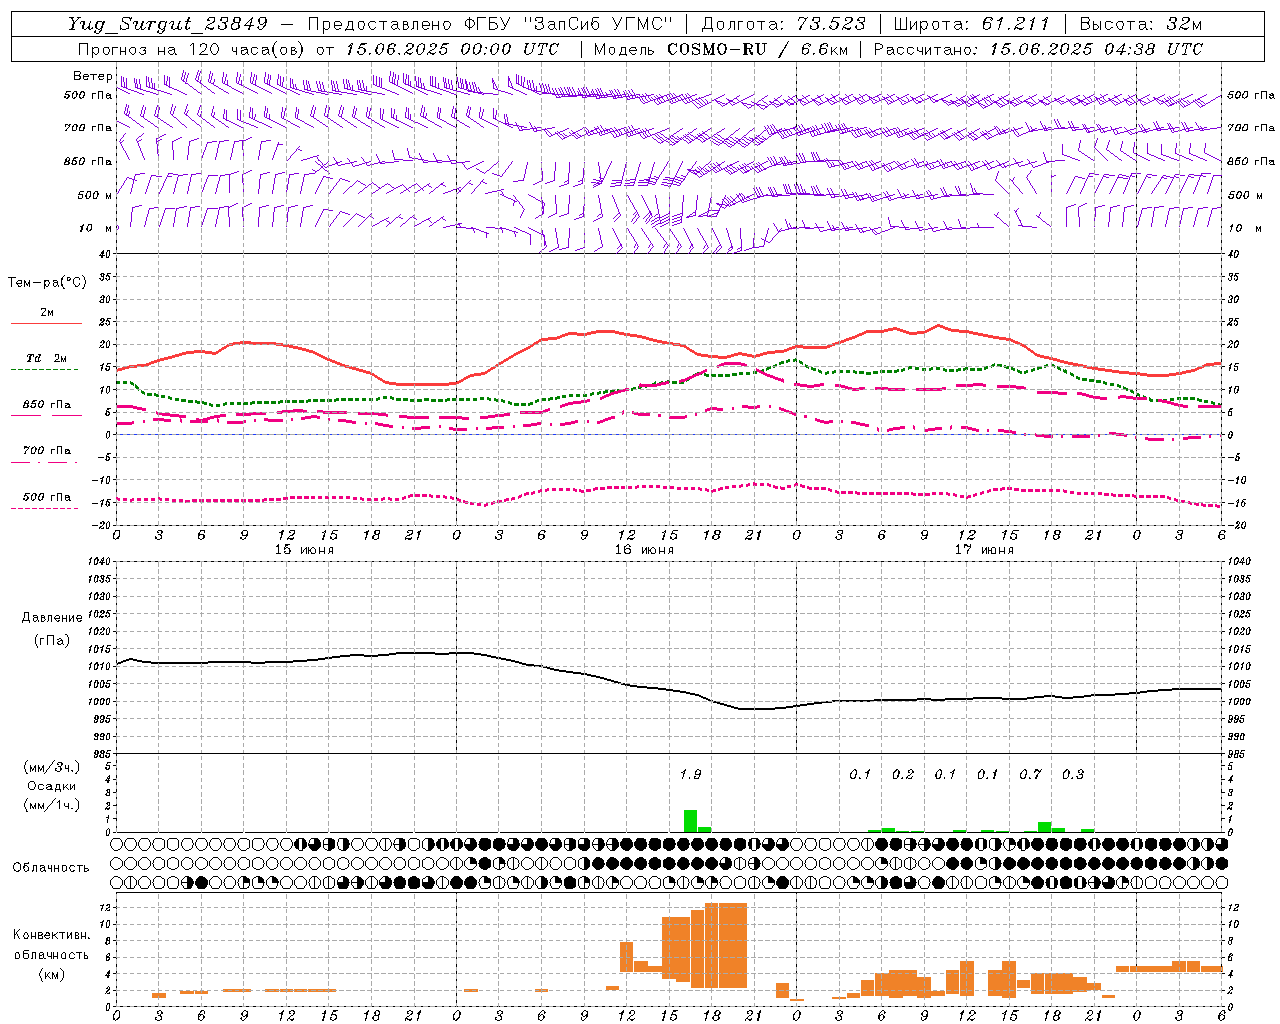
Task: Select the 'Долгота: 73.523' value
Action: [783, 24]
